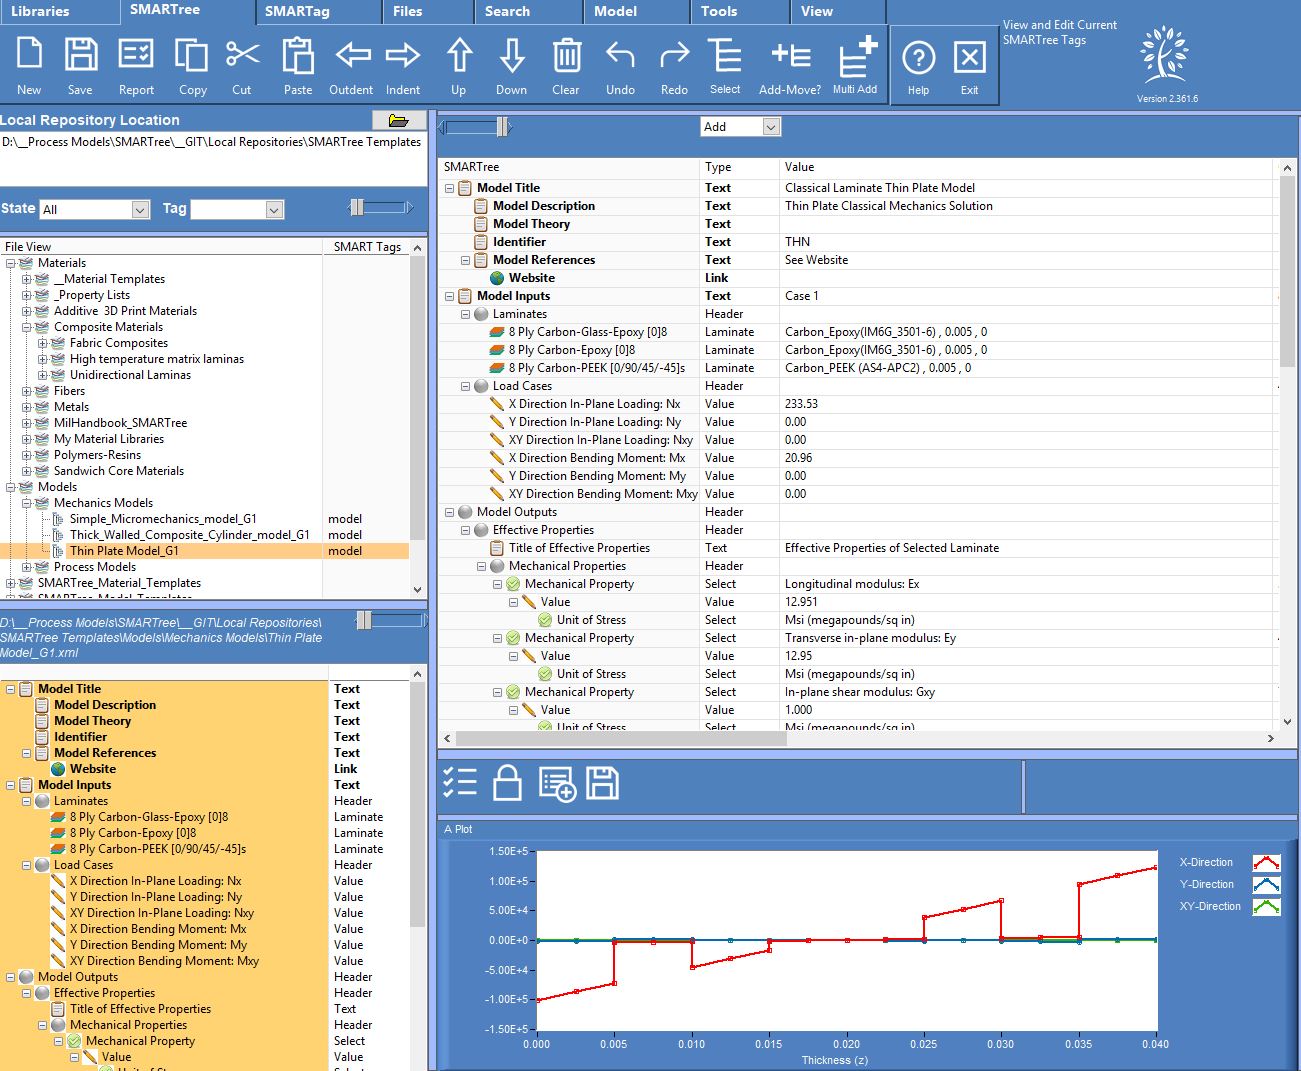
Task: Collapse Model Inputs in the SMARTree grid
Action: tap(449, 296)
